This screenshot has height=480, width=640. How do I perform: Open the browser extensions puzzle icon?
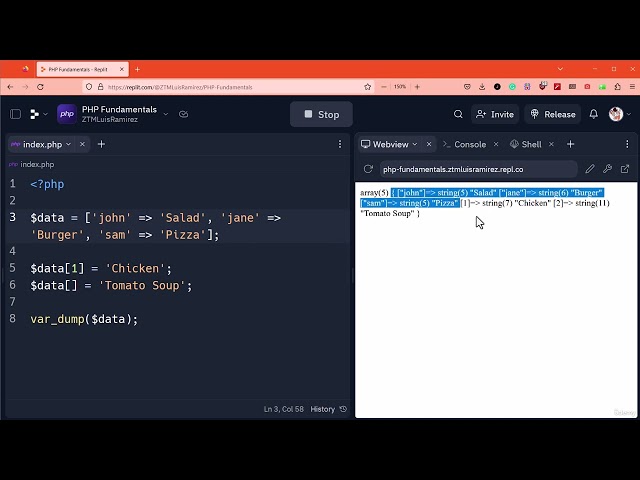coord(618,87)
